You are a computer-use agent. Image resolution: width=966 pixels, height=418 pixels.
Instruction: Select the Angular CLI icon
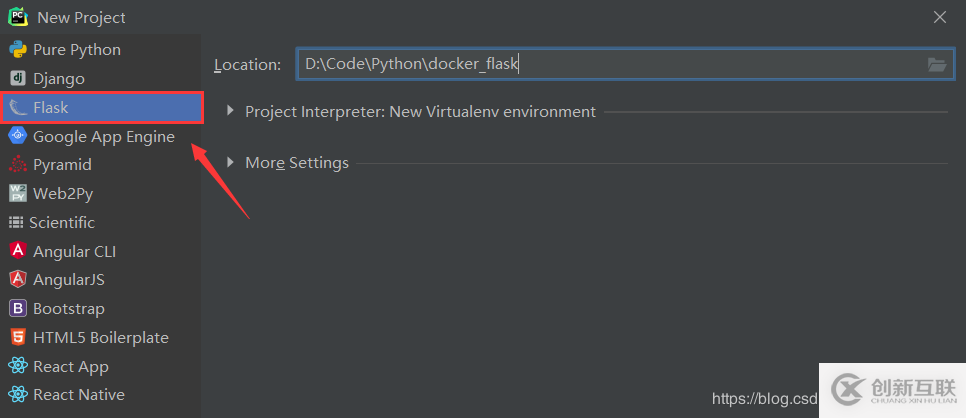click(17, 251)
